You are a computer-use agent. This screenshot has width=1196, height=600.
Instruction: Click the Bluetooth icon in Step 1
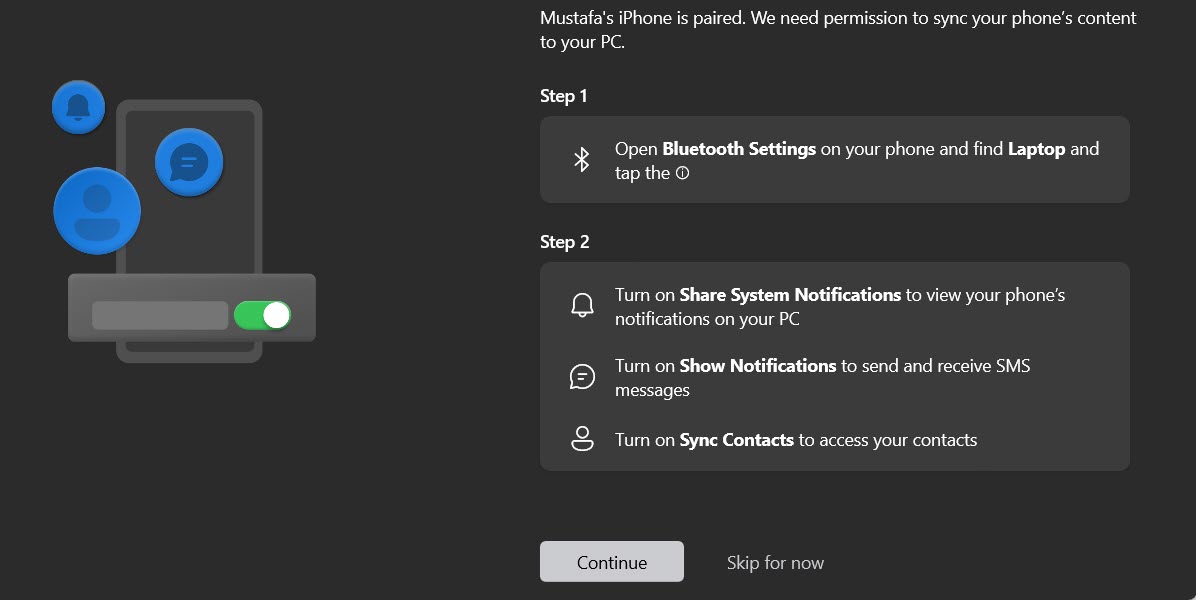[x=581, y=158]
